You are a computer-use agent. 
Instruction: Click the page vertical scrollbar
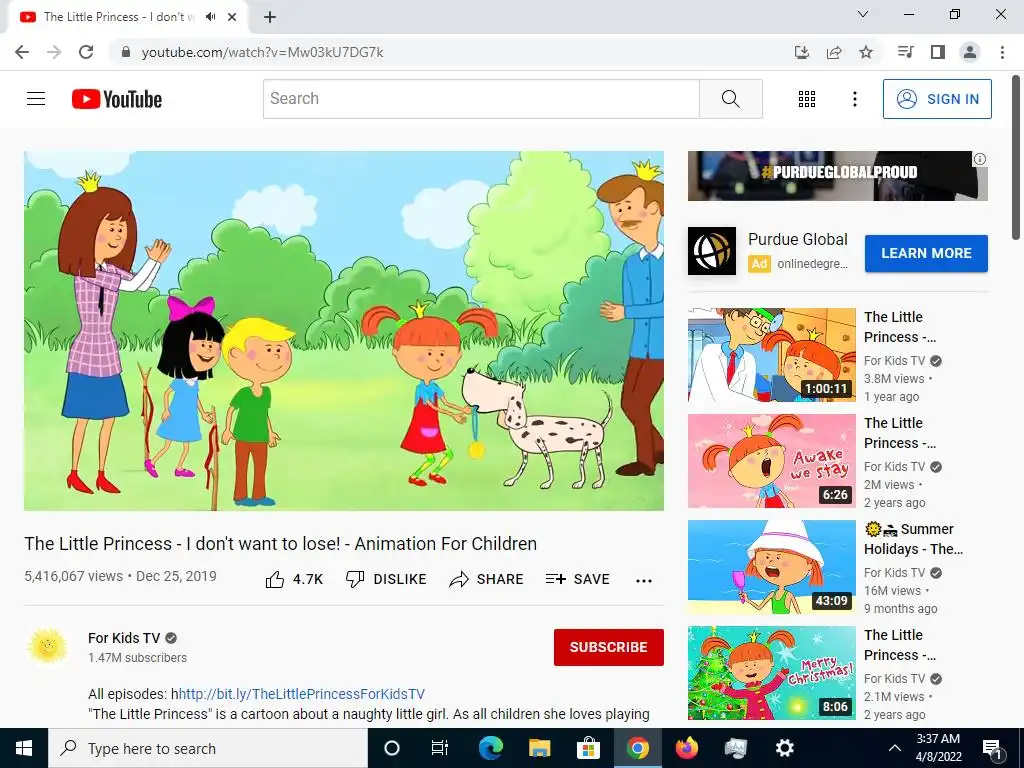click(1016, 157)
